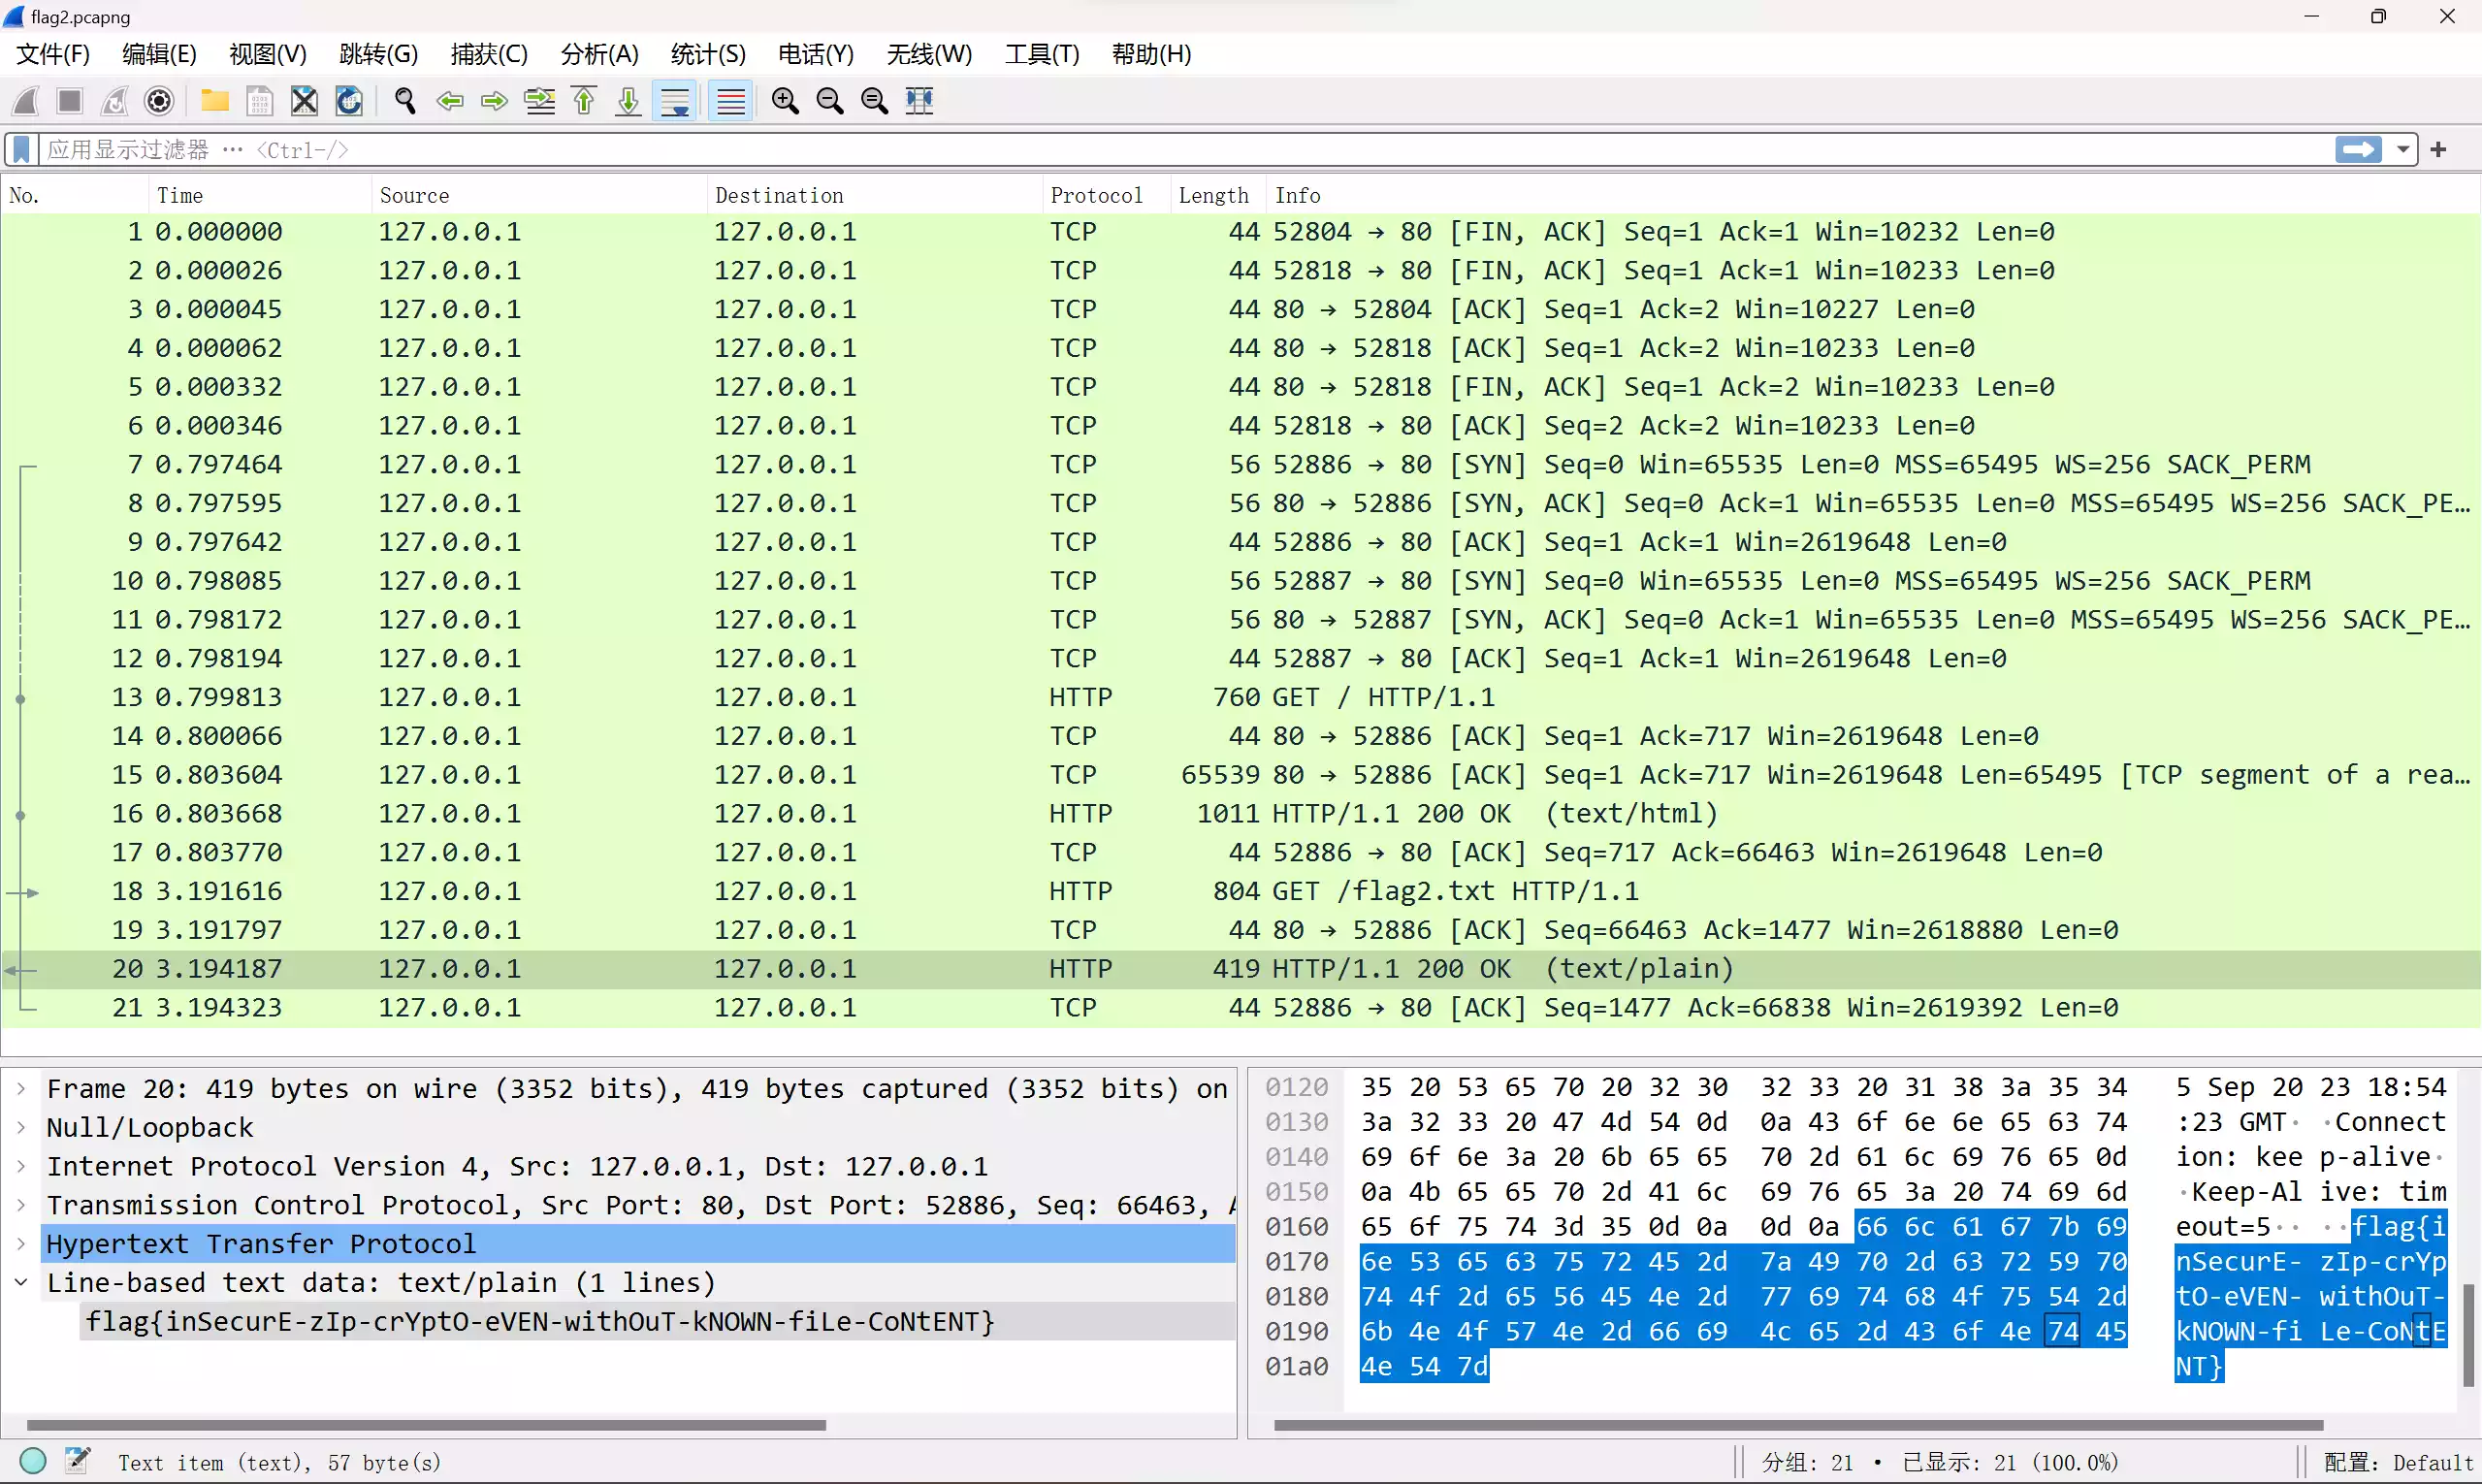
Task: Toggle the Null/Loopback layer visibility
Action: coord(23,1125)
